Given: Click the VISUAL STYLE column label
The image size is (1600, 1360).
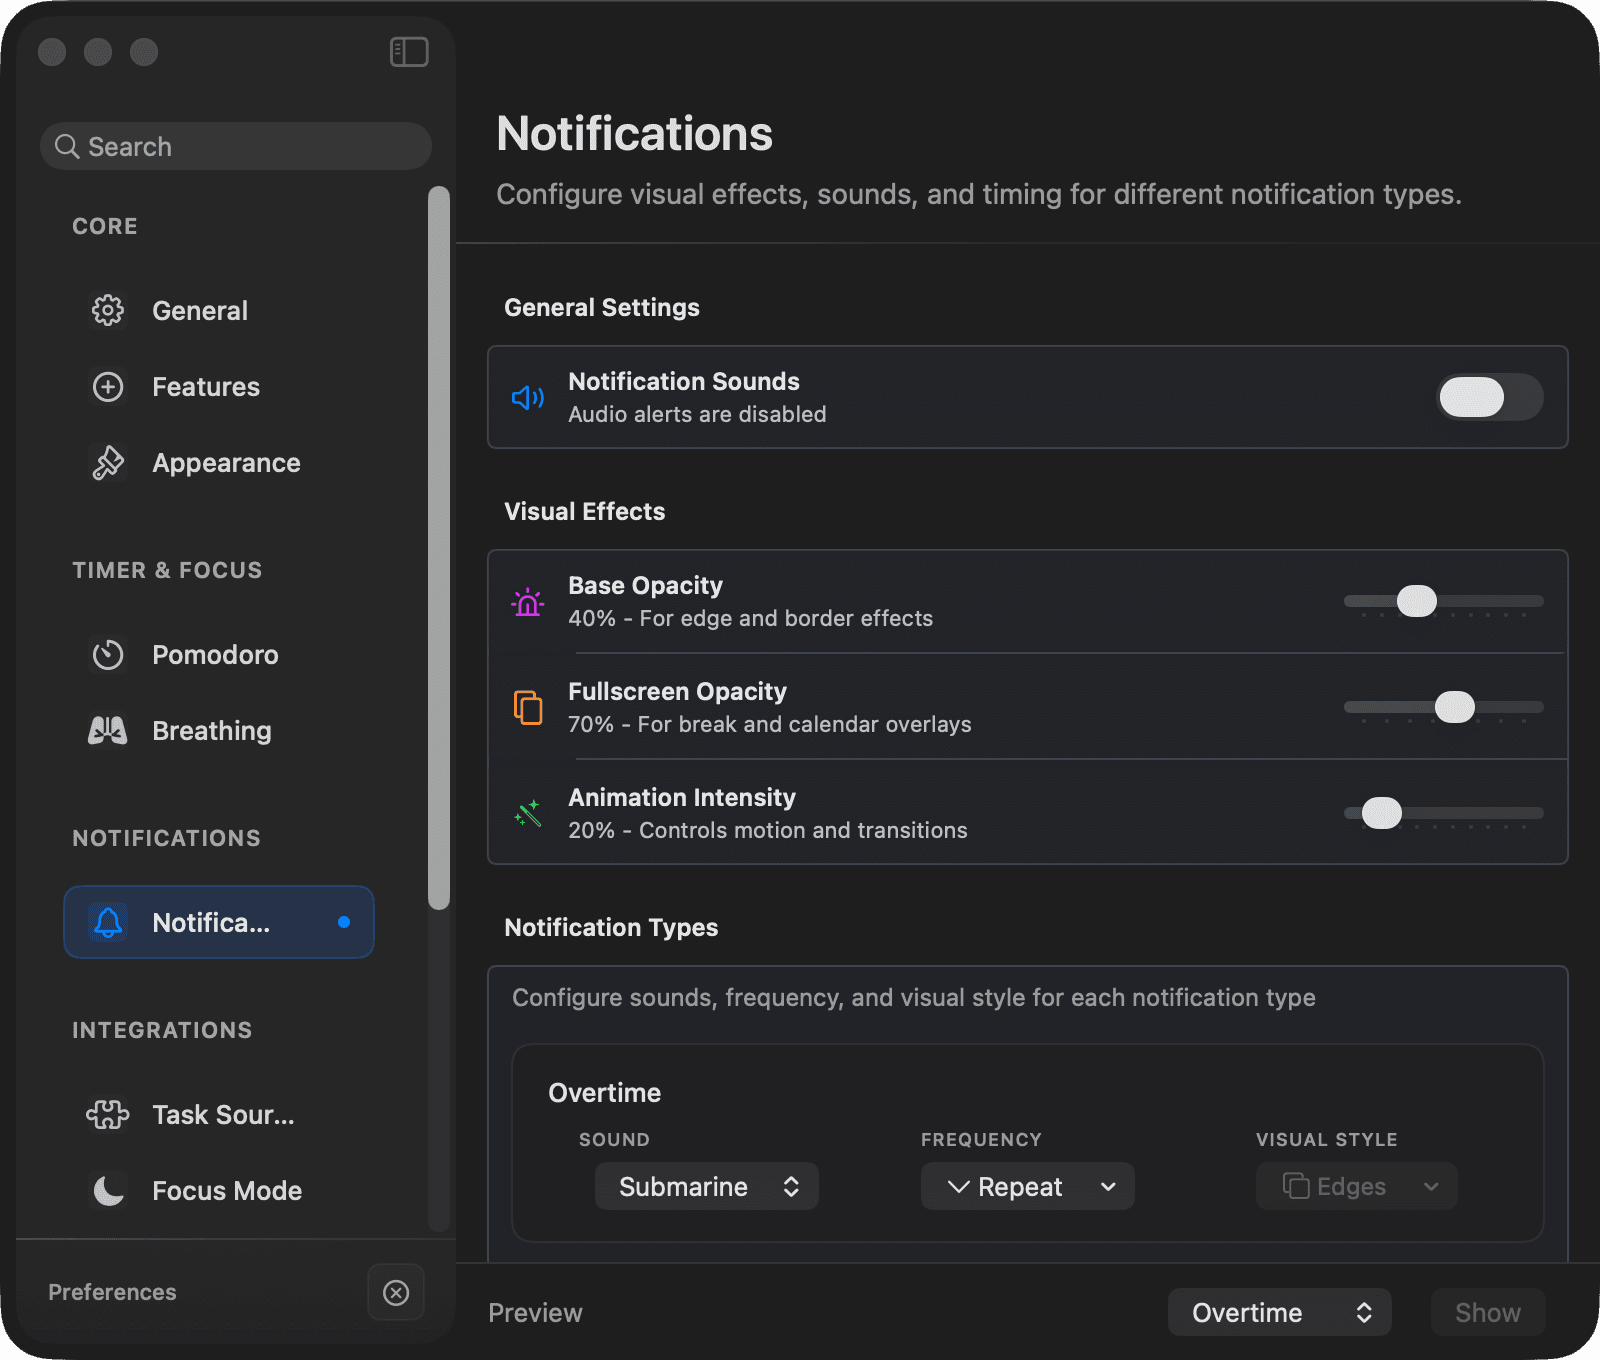Looking at the screenshot, I should (x=1327, y=1140).
